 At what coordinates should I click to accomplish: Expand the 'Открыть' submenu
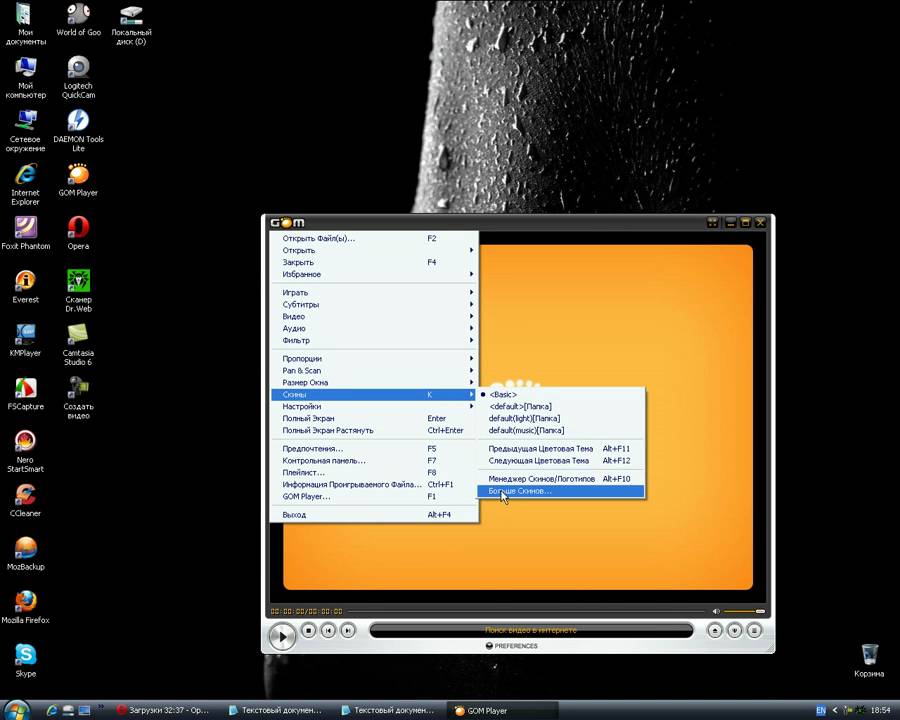tap(374, 250)
